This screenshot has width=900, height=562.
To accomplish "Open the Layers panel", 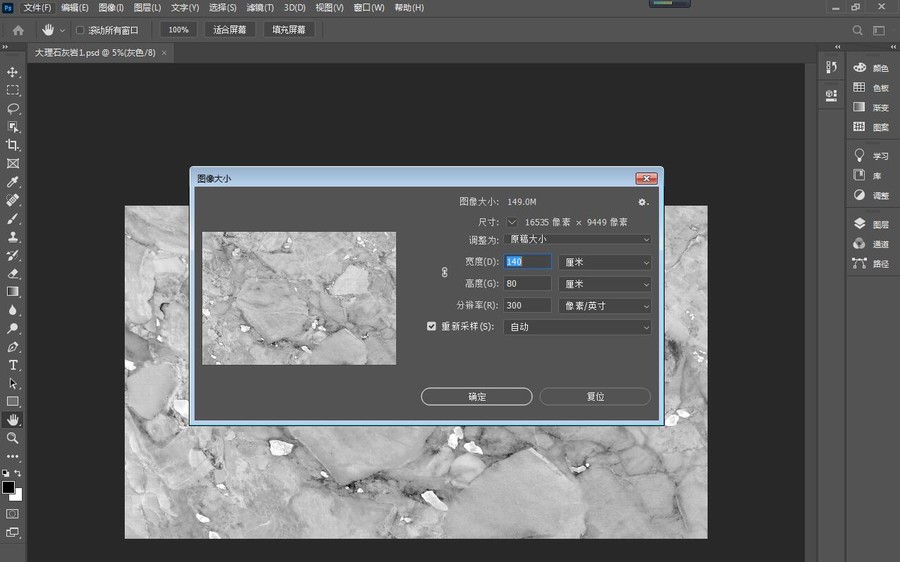I will (x=871, y=224).
